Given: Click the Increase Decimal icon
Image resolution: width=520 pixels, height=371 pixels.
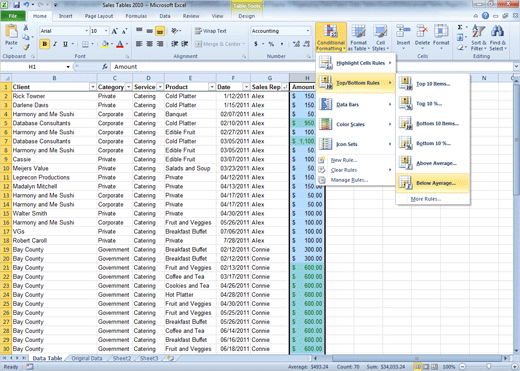Looking at the screenshot, I should (296, 44).
